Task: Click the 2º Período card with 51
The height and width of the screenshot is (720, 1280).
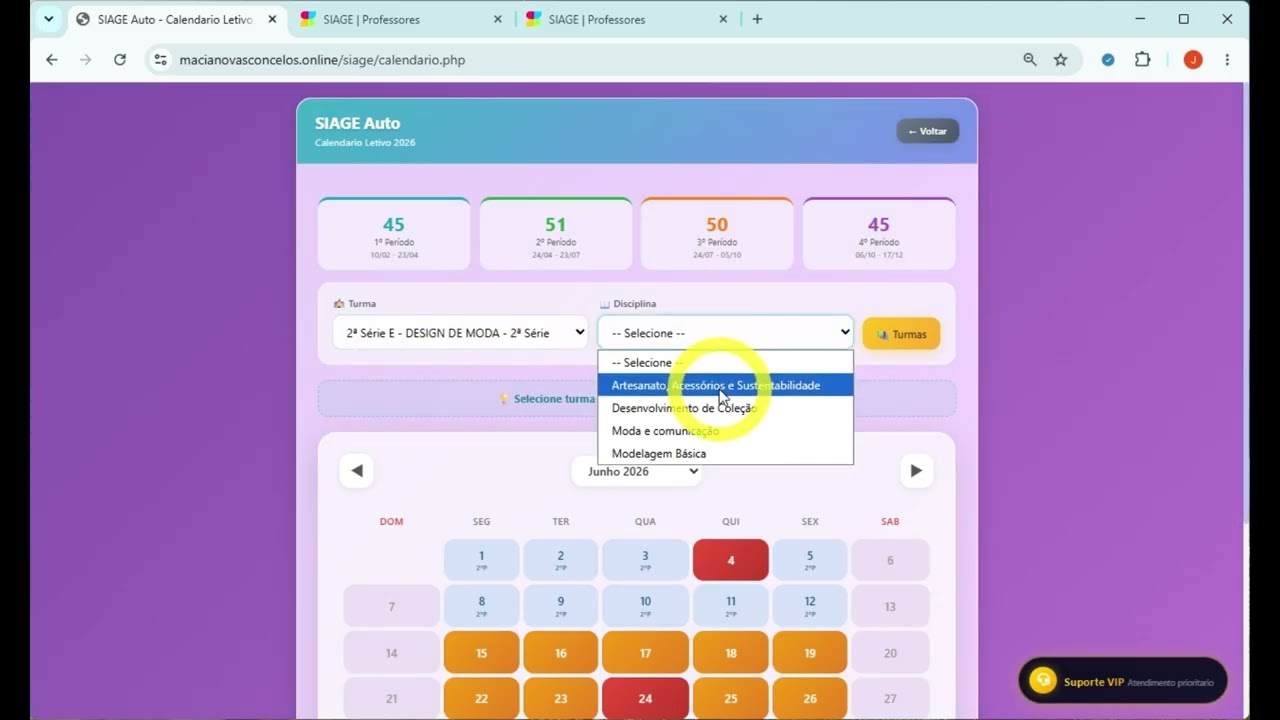Action: [x=556, y=234]
